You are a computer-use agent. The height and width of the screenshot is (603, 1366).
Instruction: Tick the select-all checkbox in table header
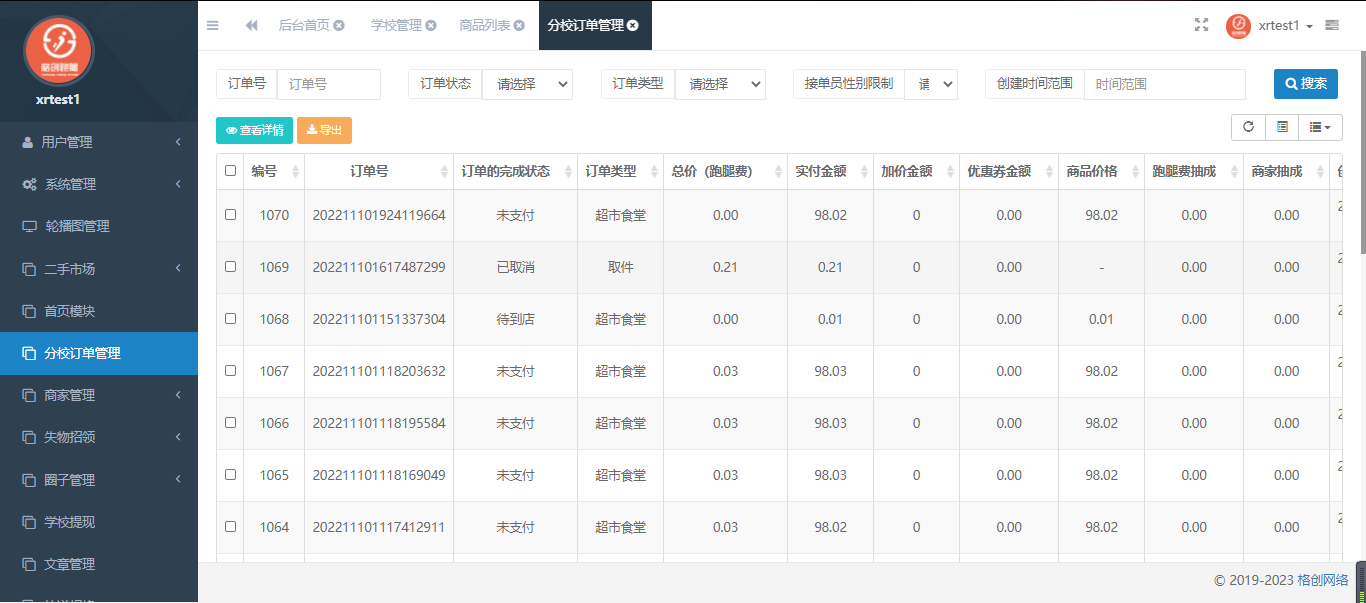pos(231,171)
